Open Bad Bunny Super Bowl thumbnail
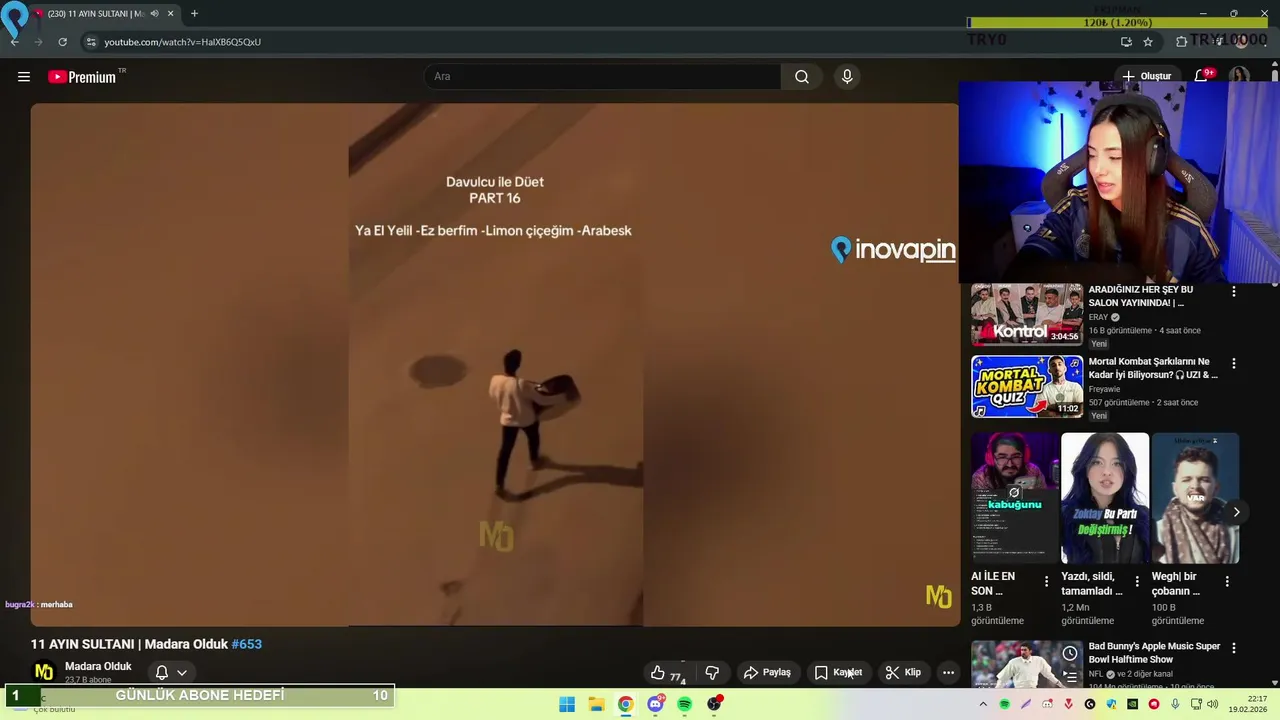Image resolution: width=1280 pixels, height=720 pixels. [x=1026, y=664]
